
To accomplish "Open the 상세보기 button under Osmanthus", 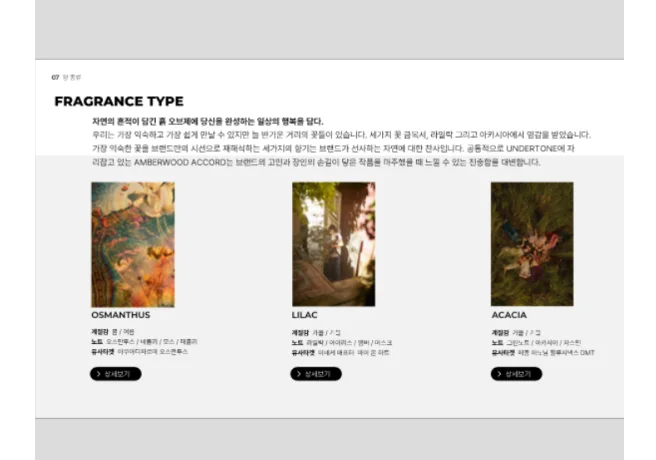I will tap(115, 374).
